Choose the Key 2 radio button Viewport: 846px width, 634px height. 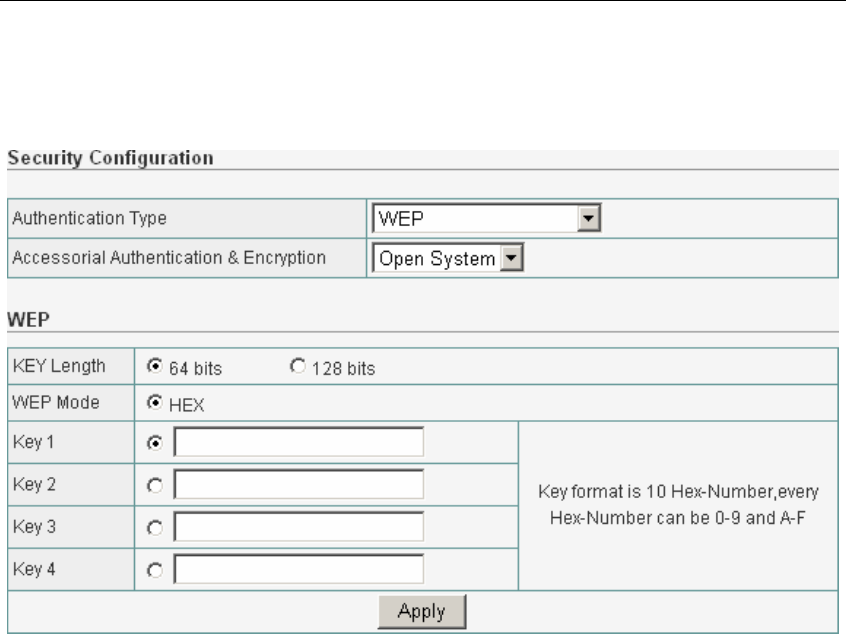(x=153, y=485)
